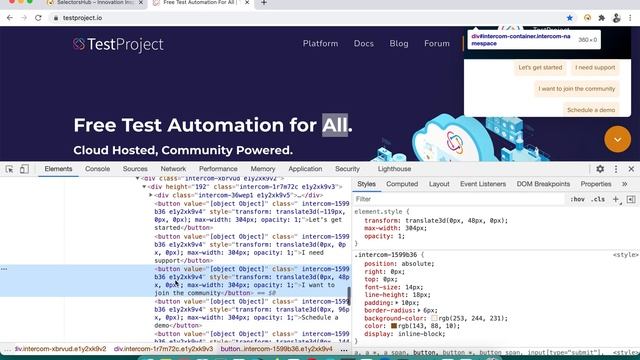Expand the border-radius shorthand triangle

(x=419, y=311)
